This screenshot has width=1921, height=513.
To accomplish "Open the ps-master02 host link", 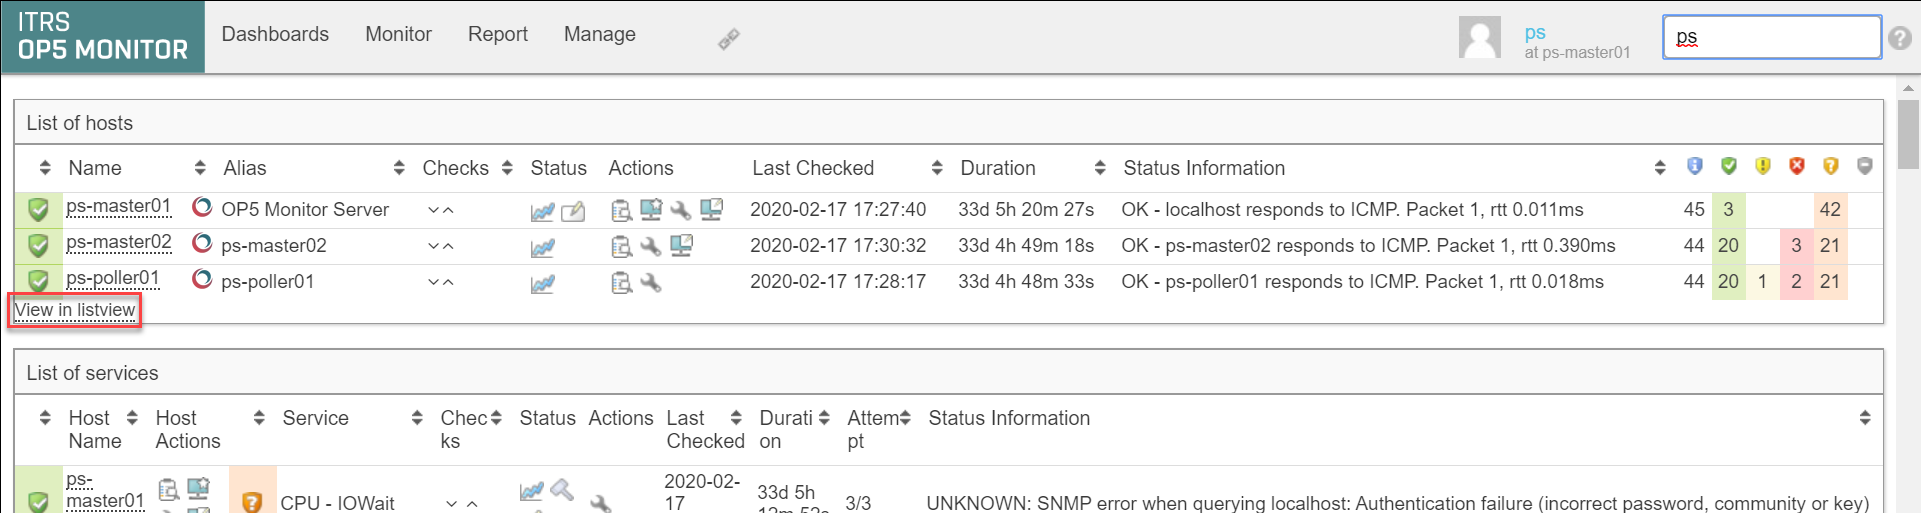I will coord(119,243).
